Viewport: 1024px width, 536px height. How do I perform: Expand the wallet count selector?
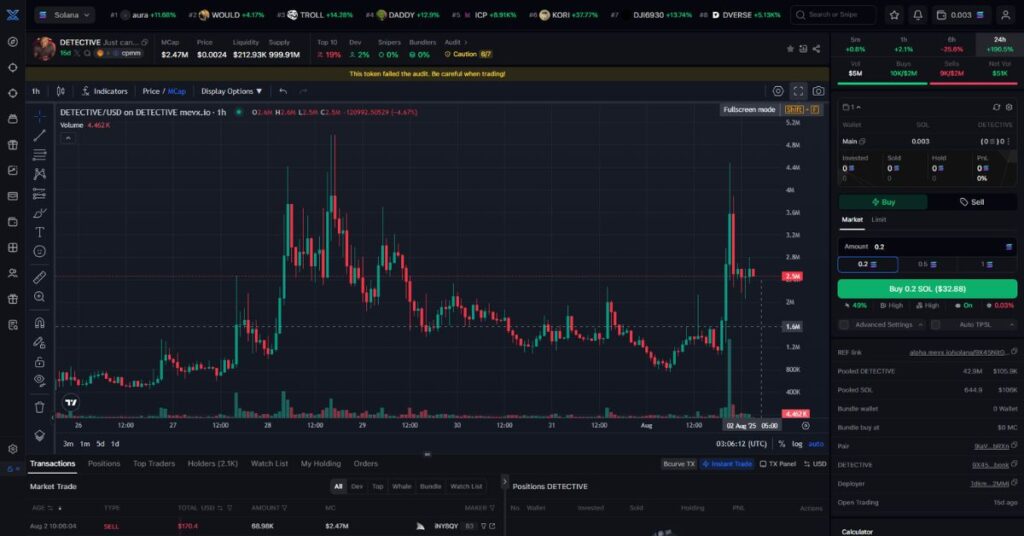click(x=852, y=107)
